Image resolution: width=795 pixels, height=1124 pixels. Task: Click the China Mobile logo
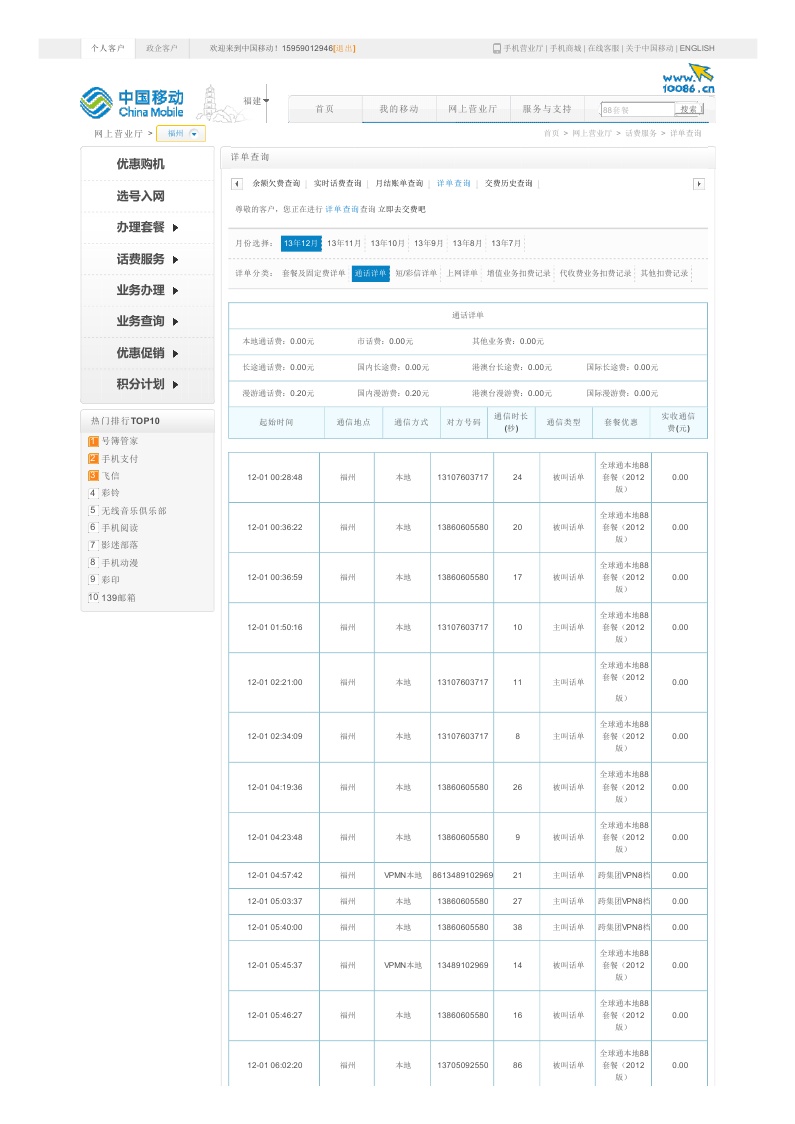point(132,103)
